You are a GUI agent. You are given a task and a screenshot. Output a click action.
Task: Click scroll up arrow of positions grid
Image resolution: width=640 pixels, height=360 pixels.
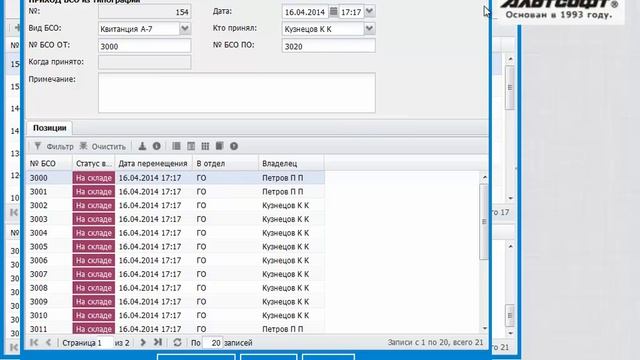(484, 177)
